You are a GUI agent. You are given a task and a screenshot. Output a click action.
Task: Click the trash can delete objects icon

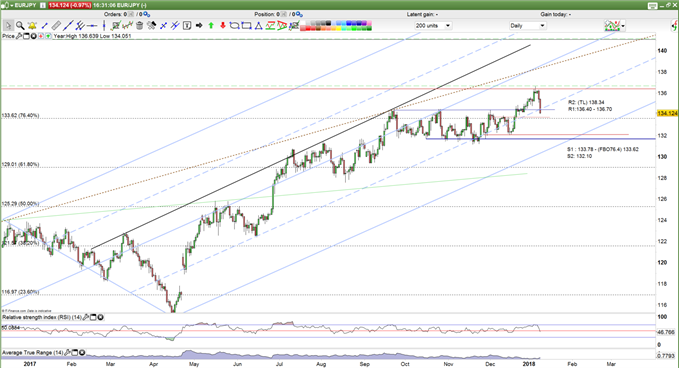(x=139, y=26)
